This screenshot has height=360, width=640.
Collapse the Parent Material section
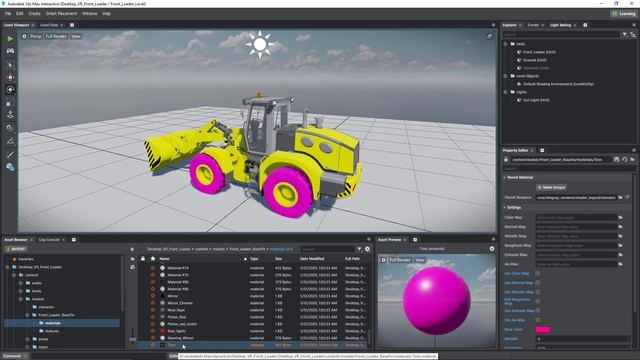point(505,178)
